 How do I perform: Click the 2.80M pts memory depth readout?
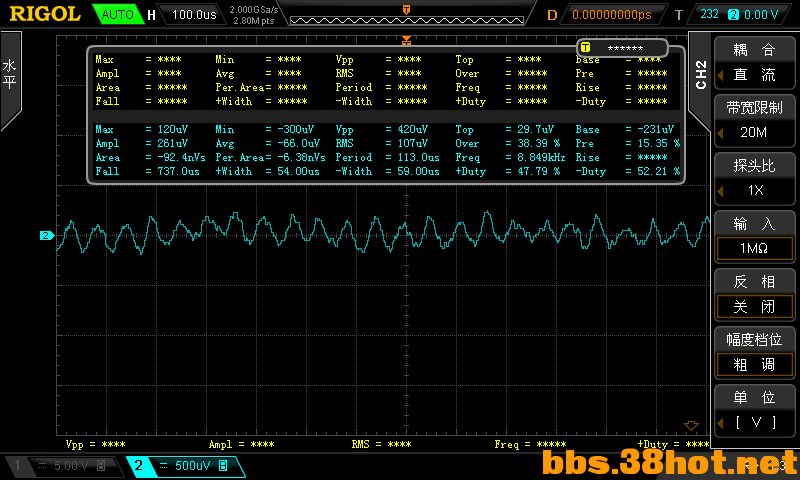(254, 21)
